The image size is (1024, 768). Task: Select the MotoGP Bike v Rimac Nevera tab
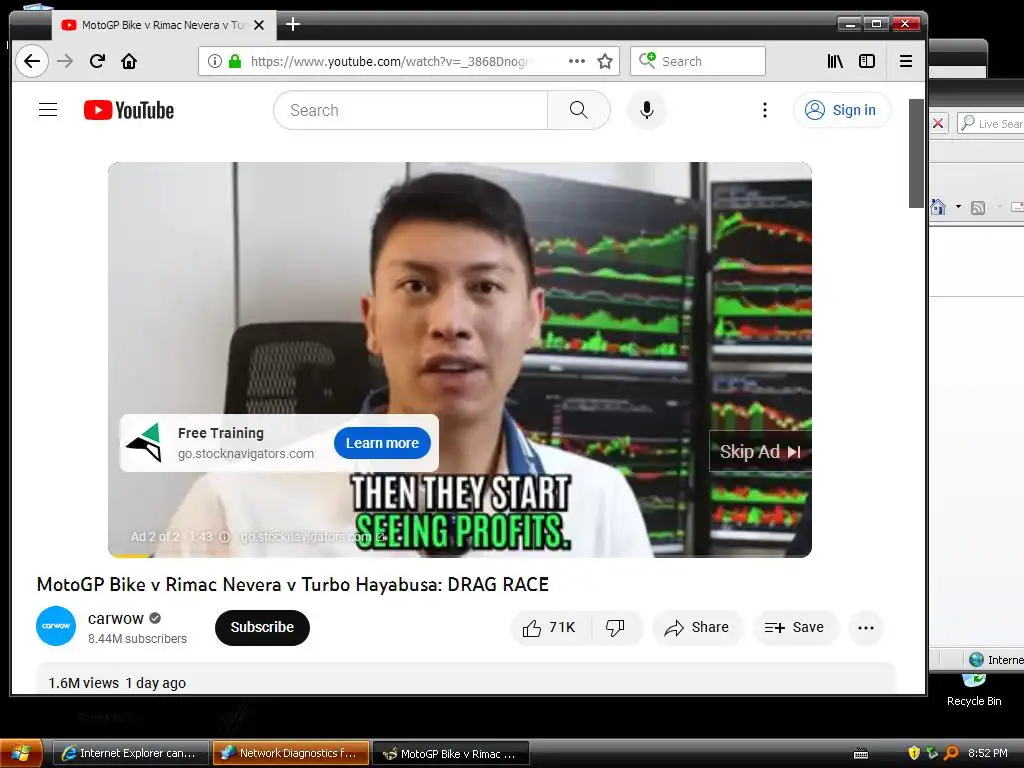(x=163, y=25)
